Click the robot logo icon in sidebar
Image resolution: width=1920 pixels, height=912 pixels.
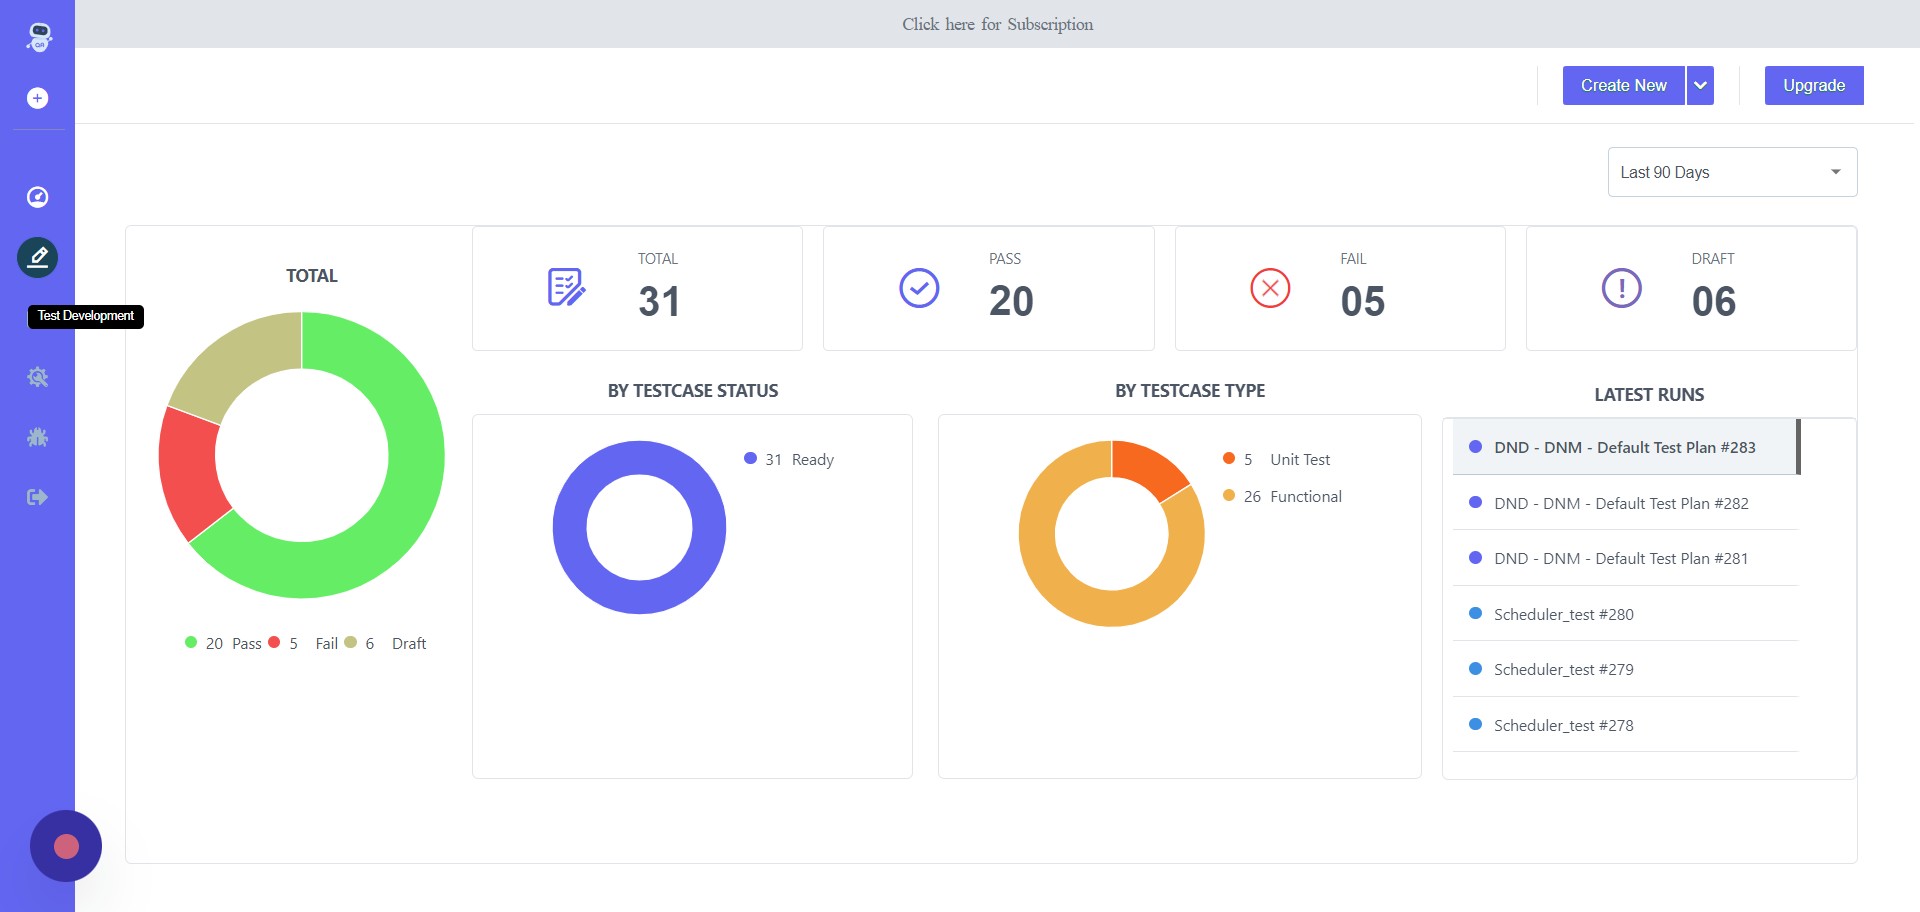click(x=38, y=37)
